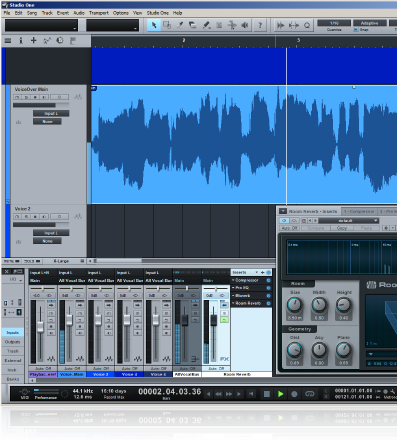Open the Song menu
Image resolution: width=397 pixels, height=441 pixels.
point(32,13)
